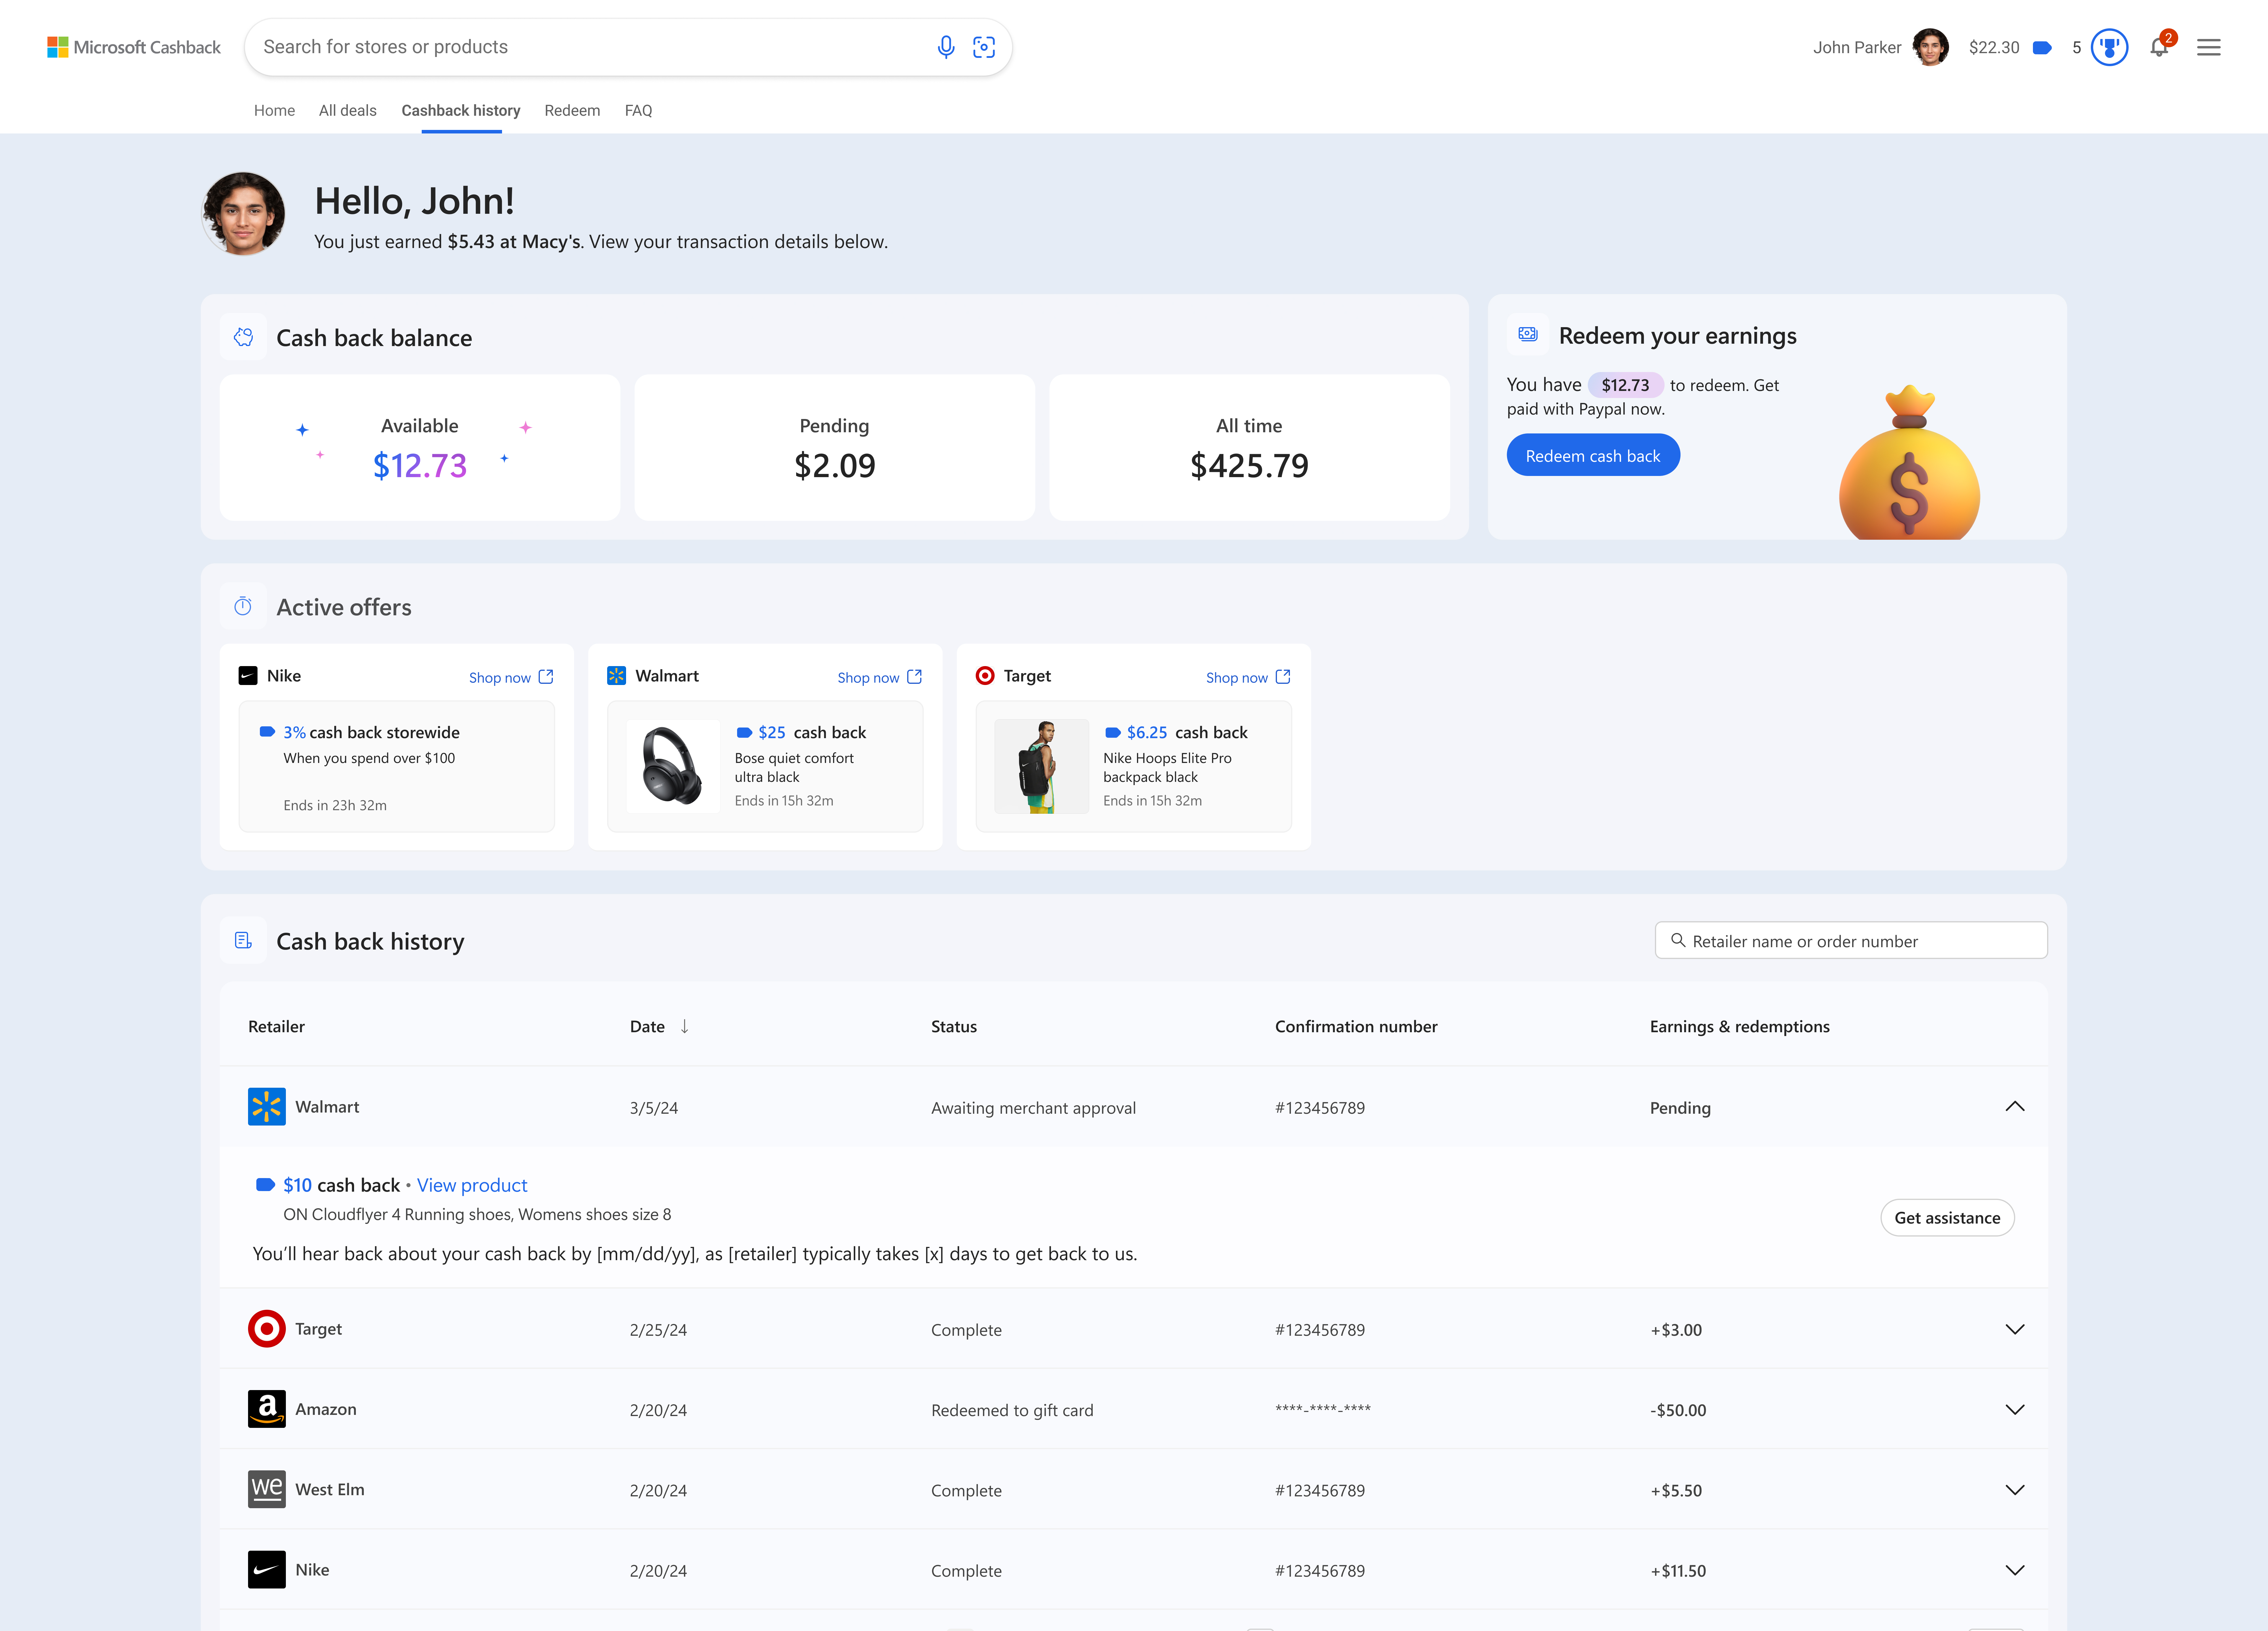Click the West Elm logo in history table
Image resolution: width=2268 pixels, height=1631 pixels.
[x=267, y=1489]
